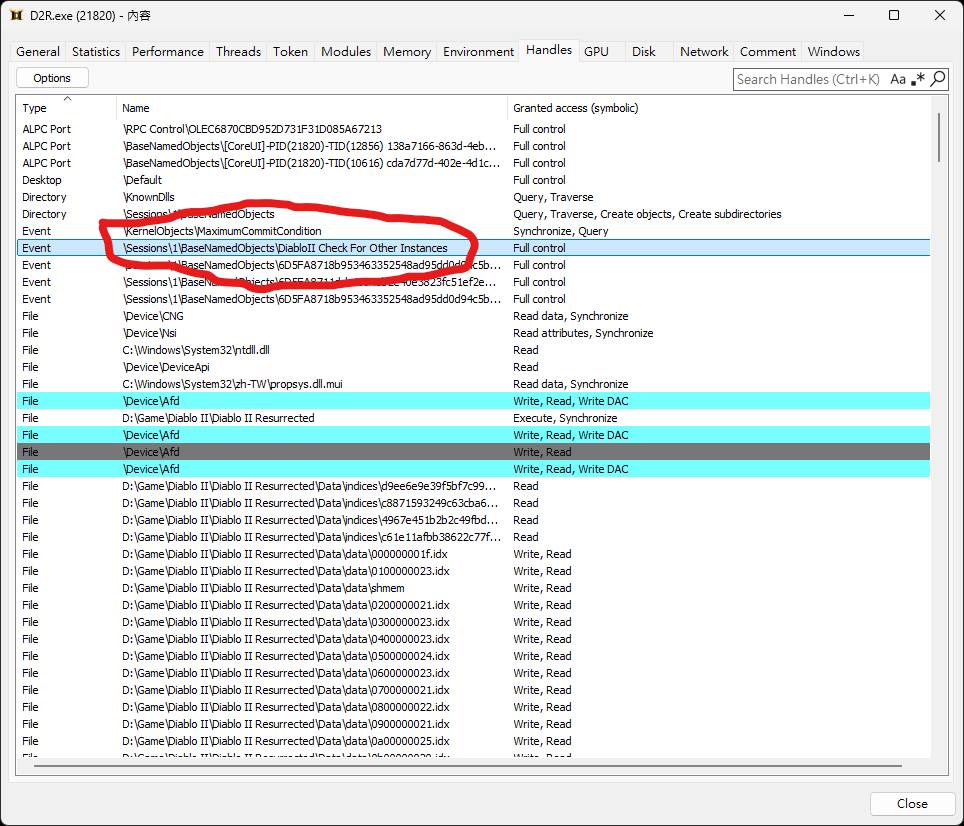Sort by the Type column header
This screenshot has width=964, height=826.
click(x=66, y=108)
